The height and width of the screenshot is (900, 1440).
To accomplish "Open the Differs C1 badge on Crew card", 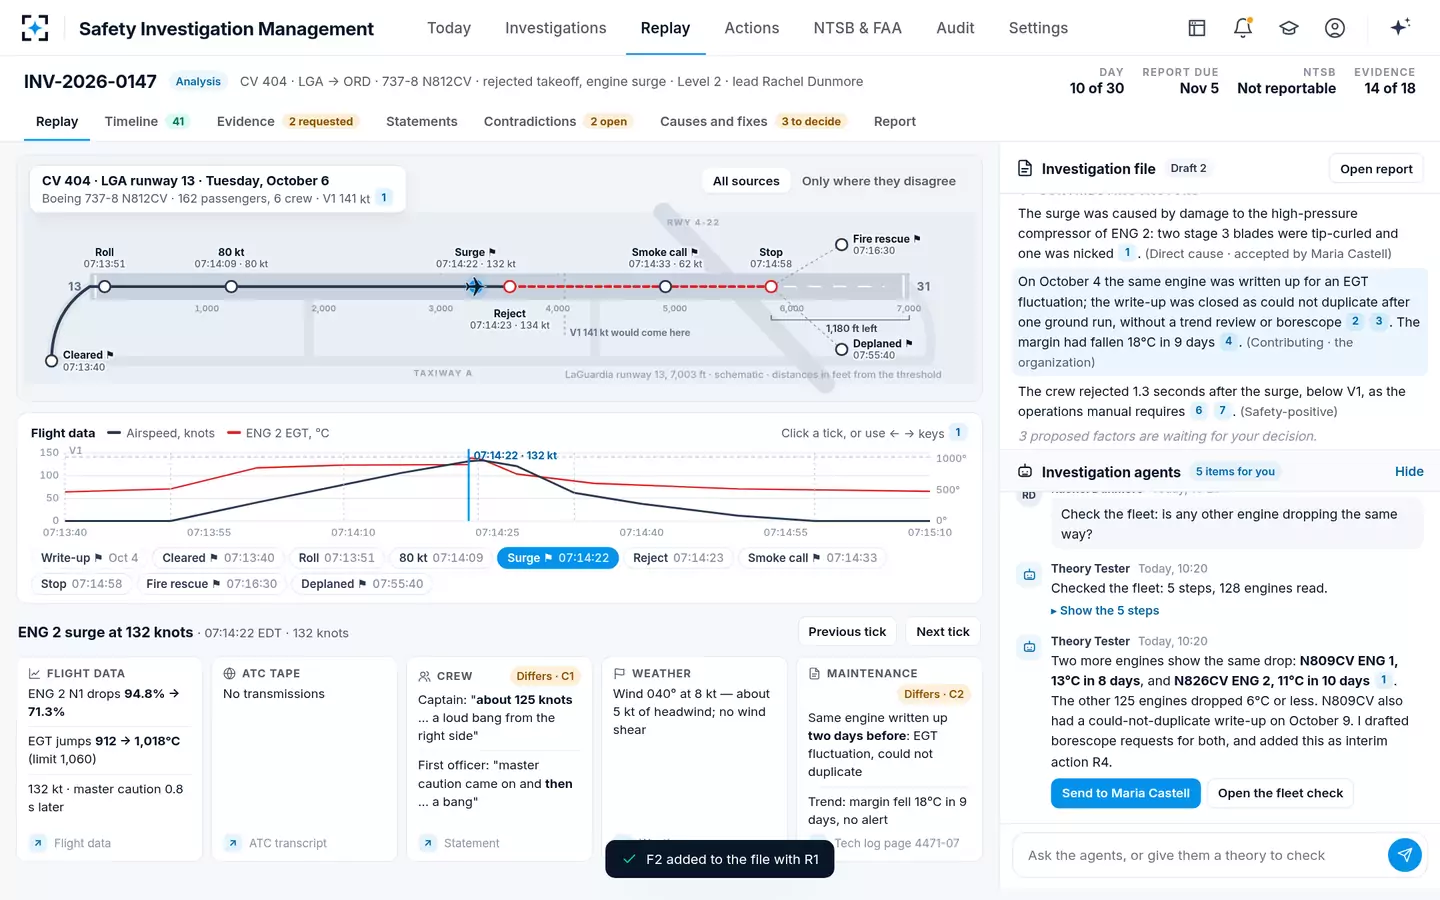I will (545, 676).
